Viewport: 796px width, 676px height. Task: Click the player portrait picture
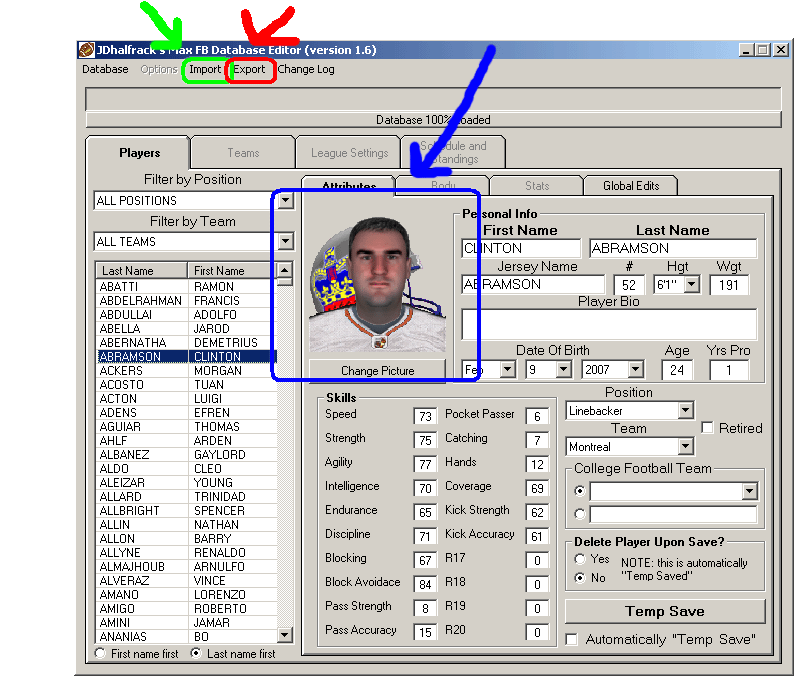point(377,284)
